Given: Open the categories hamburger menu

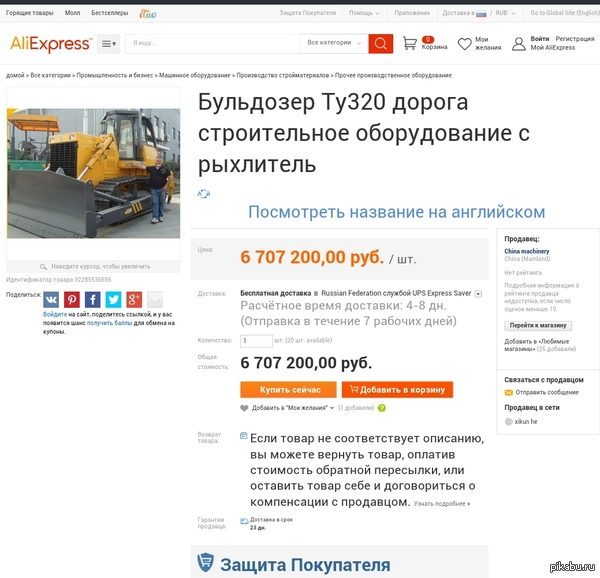Looking at the screenshot, I should click(109, 44).
